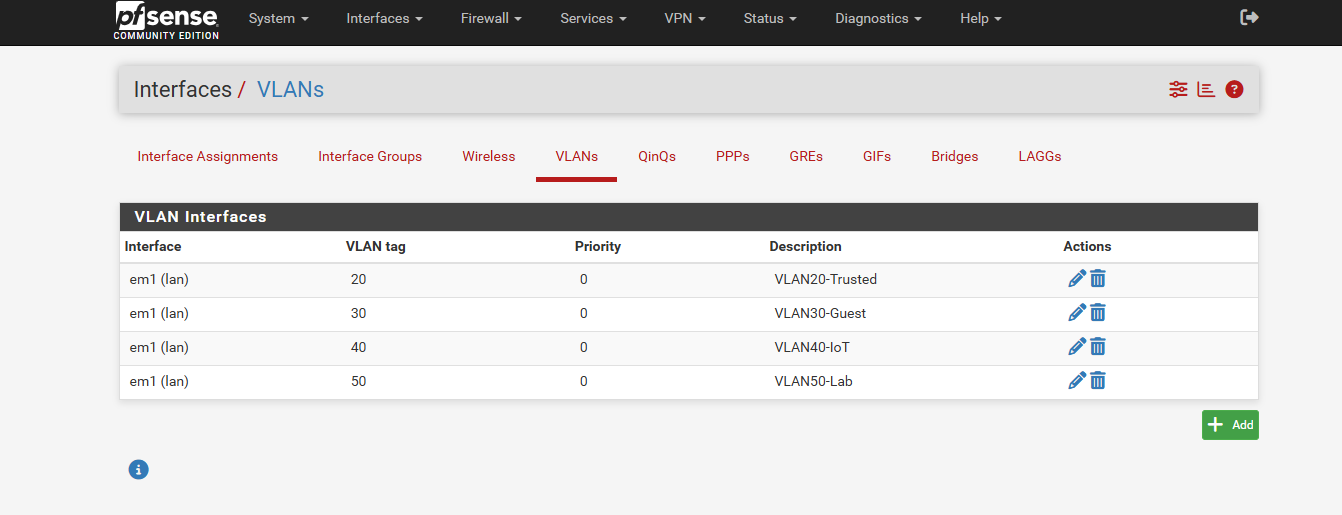
Task: Click the Priority column header
Action: (598, 246)
